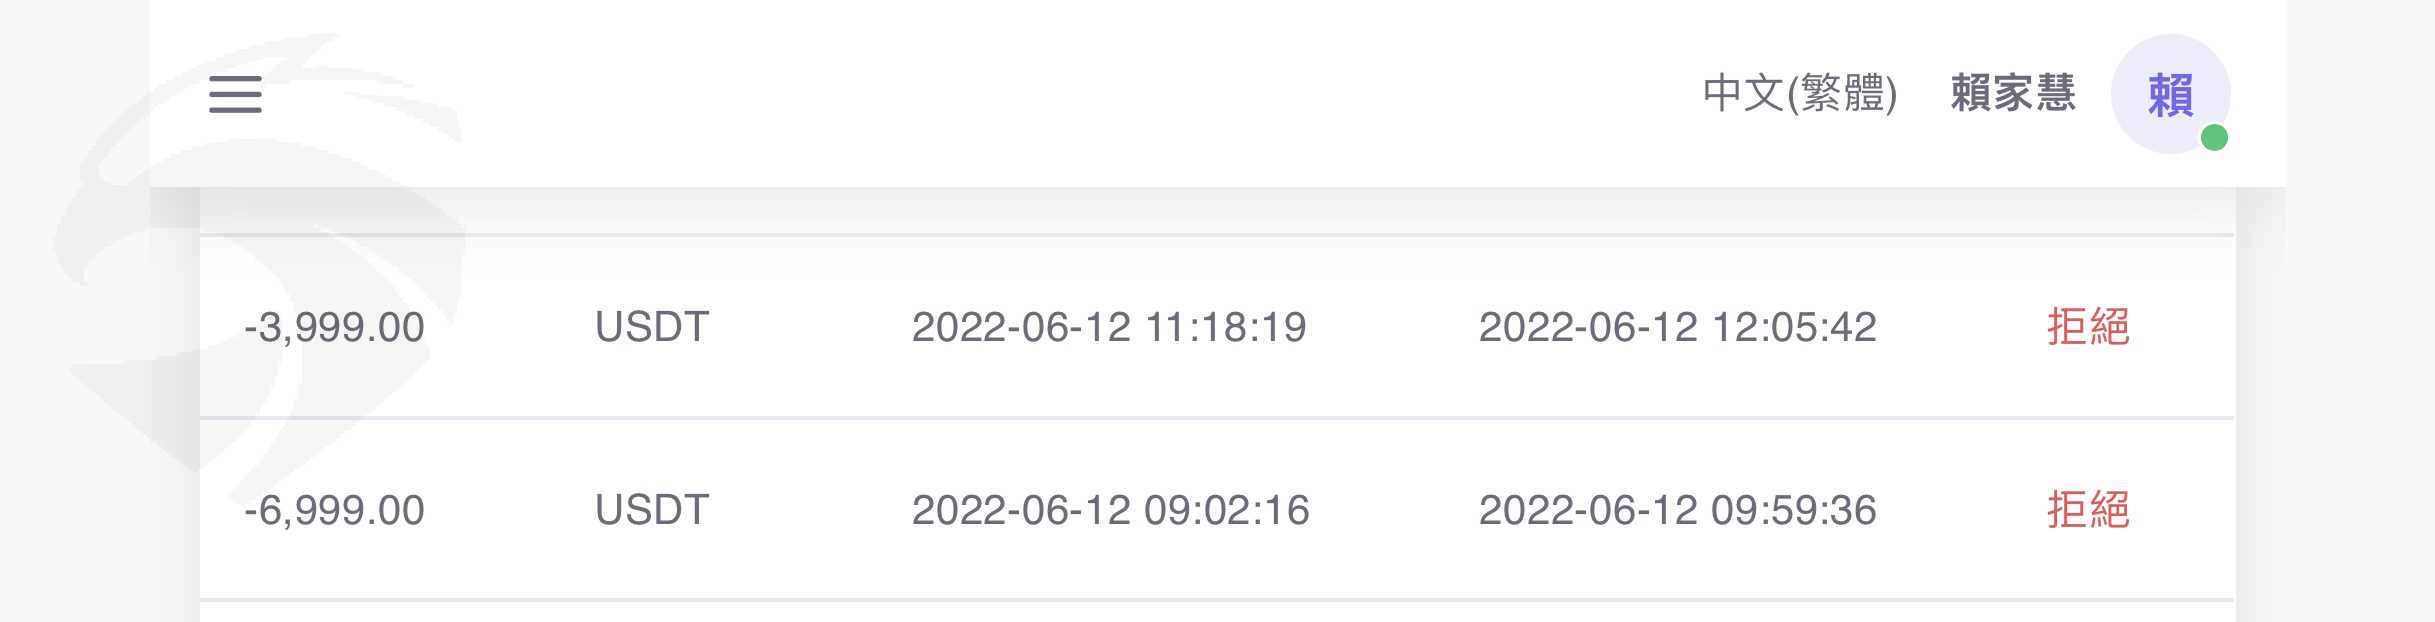
Task: Click the empty header bar center area
Action: point(1000,94)
